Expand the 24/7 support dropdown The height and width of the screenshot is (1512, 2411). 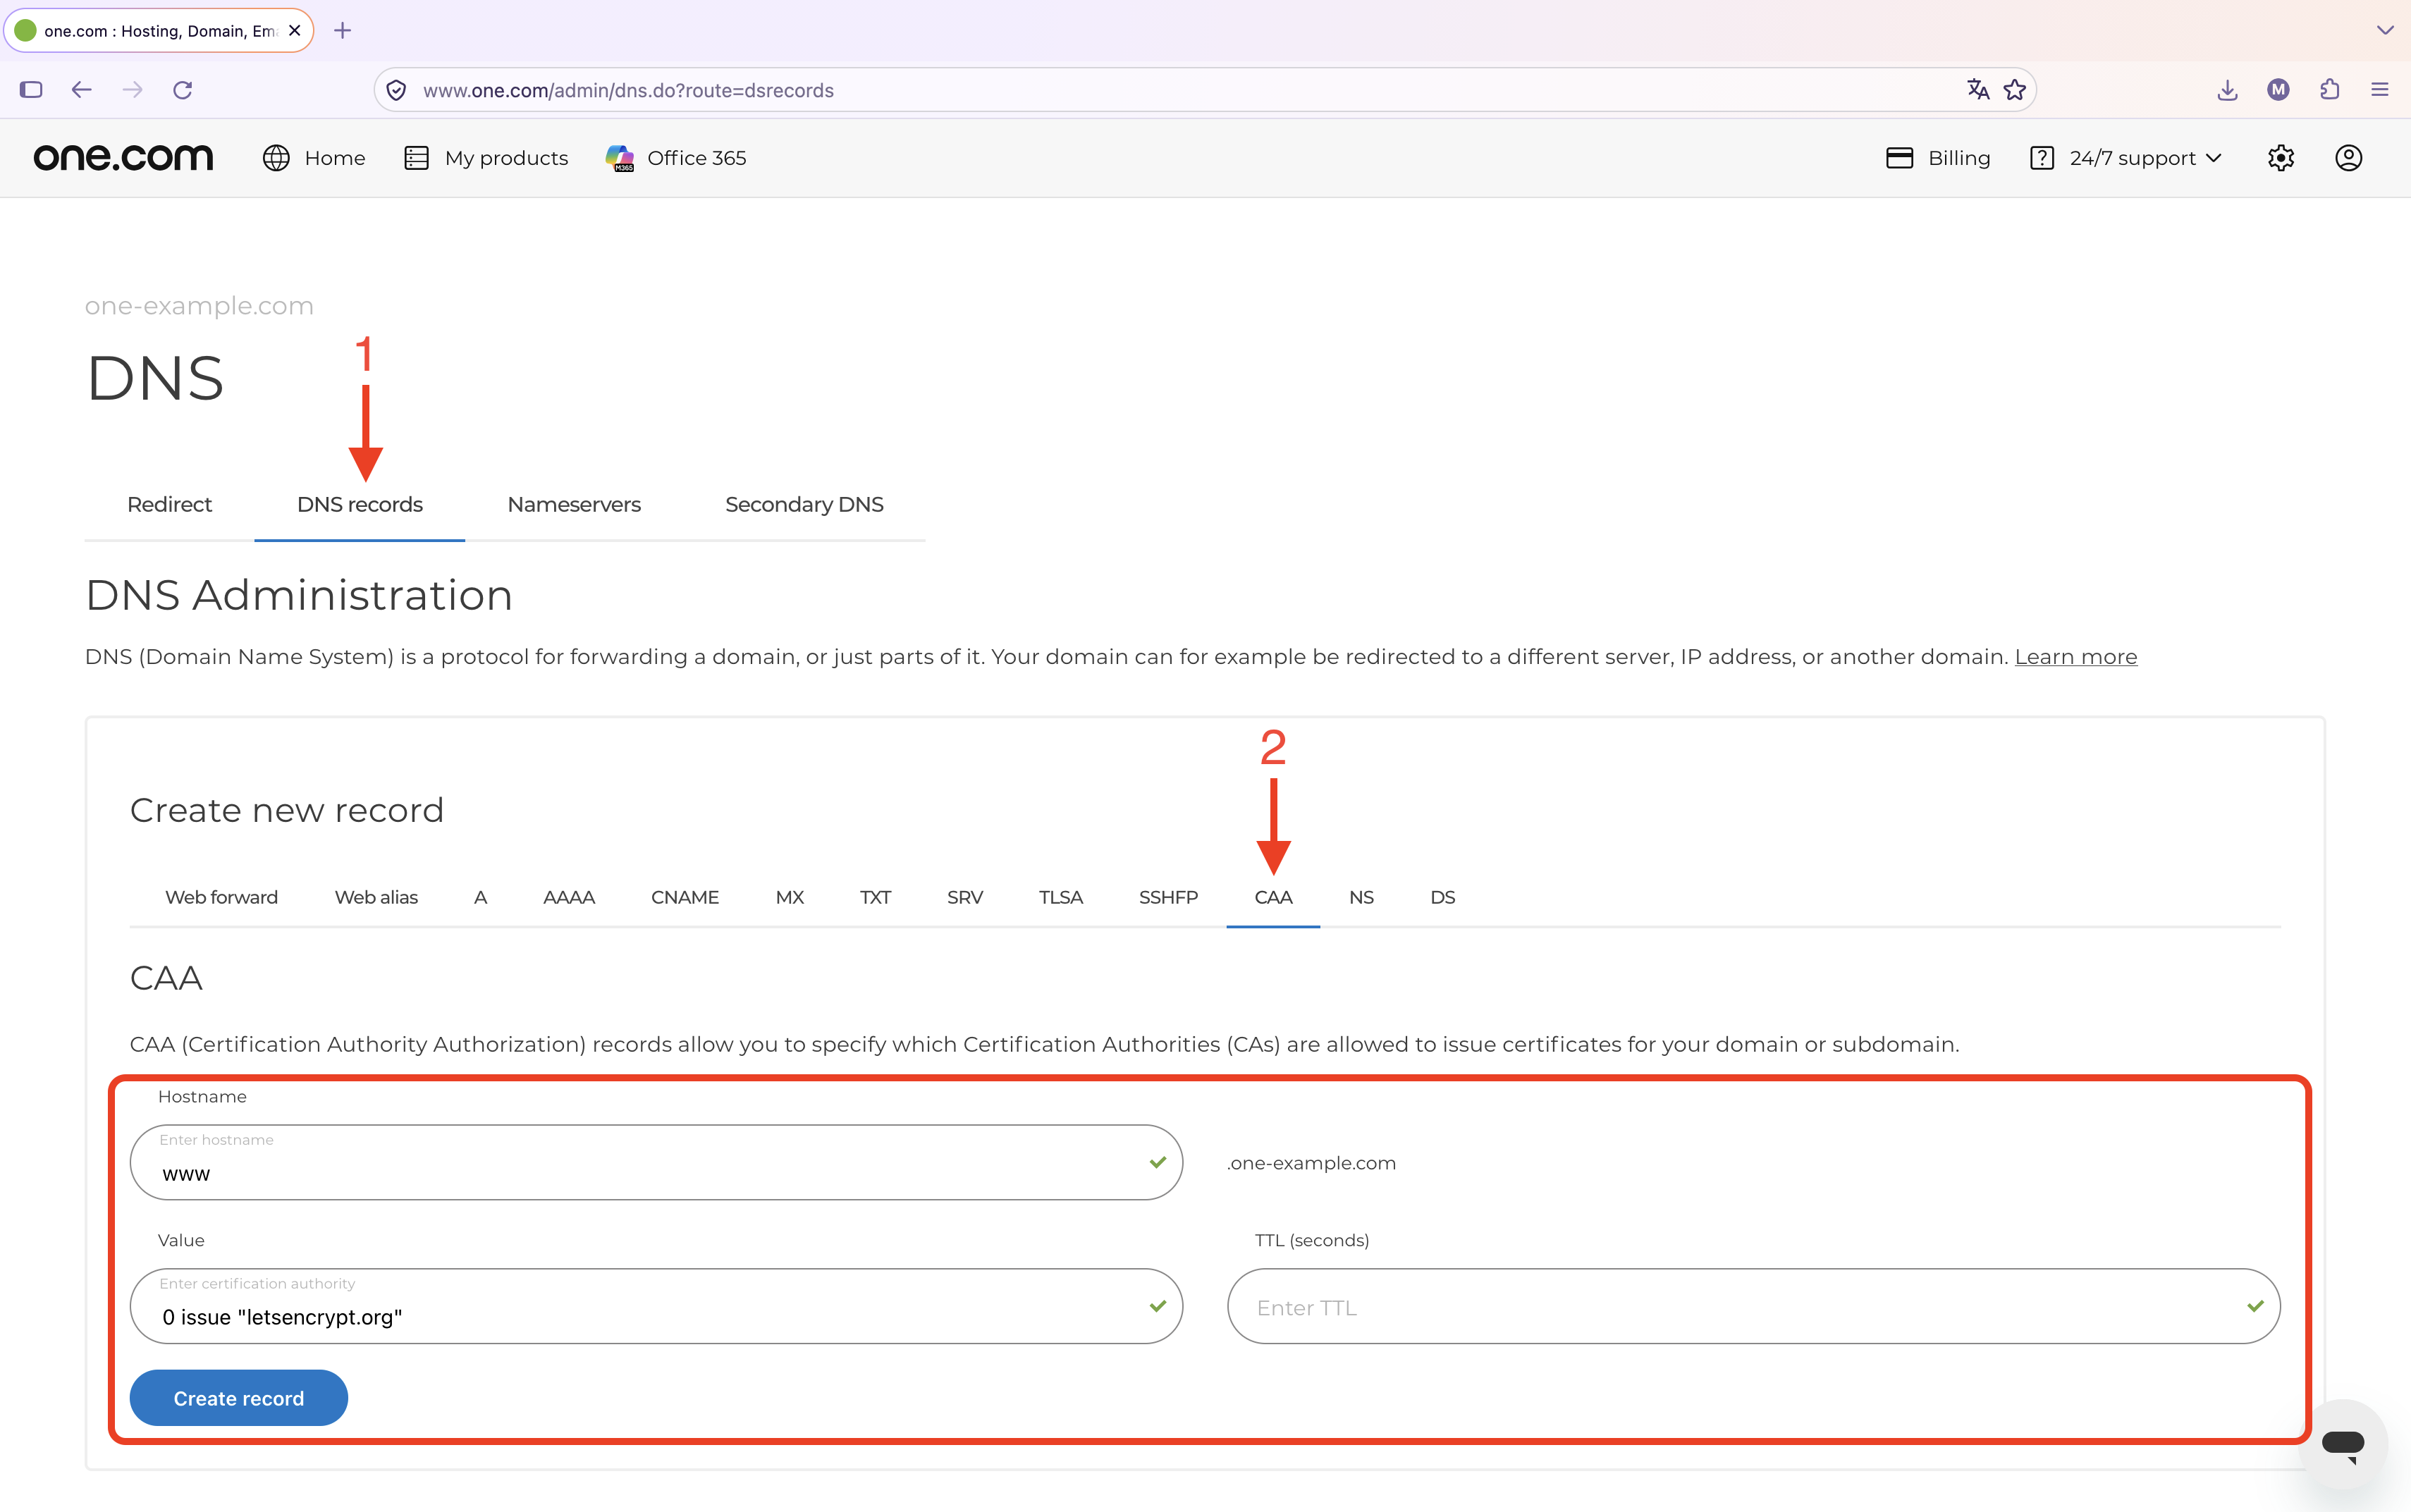pyautogui.click(x=2126, y=158)
